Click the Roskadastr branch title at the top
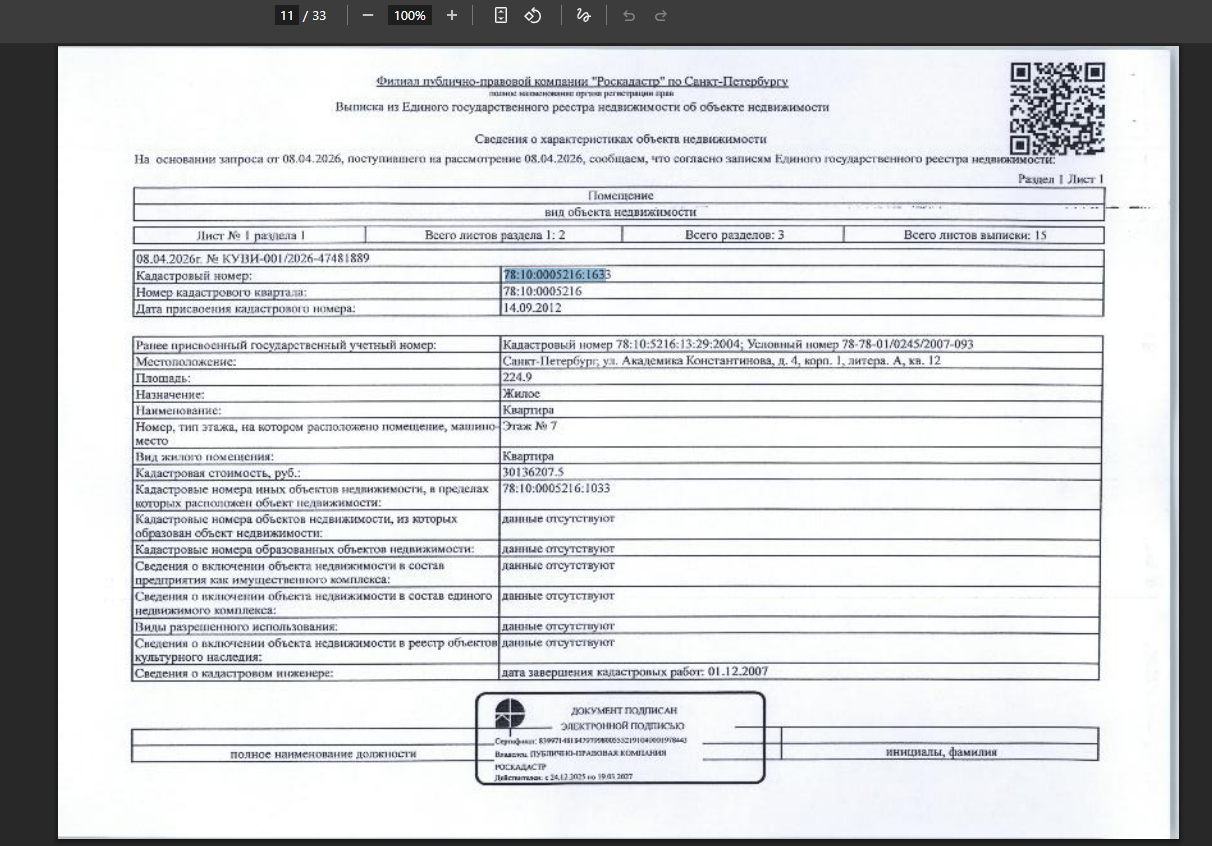 [x=582, y=81]
